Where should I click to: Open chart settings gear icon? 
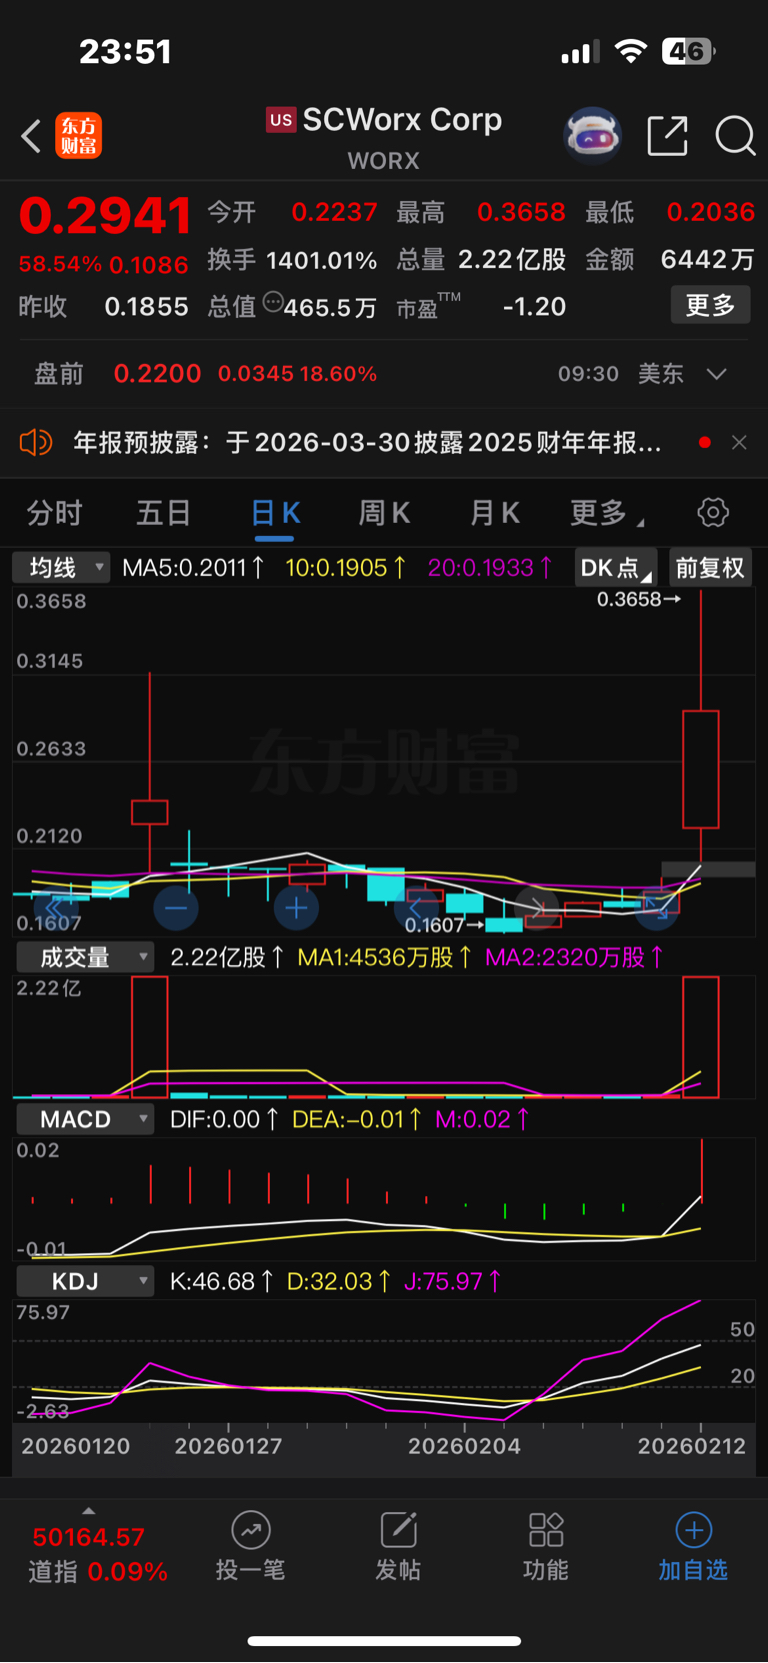[713, 513]
